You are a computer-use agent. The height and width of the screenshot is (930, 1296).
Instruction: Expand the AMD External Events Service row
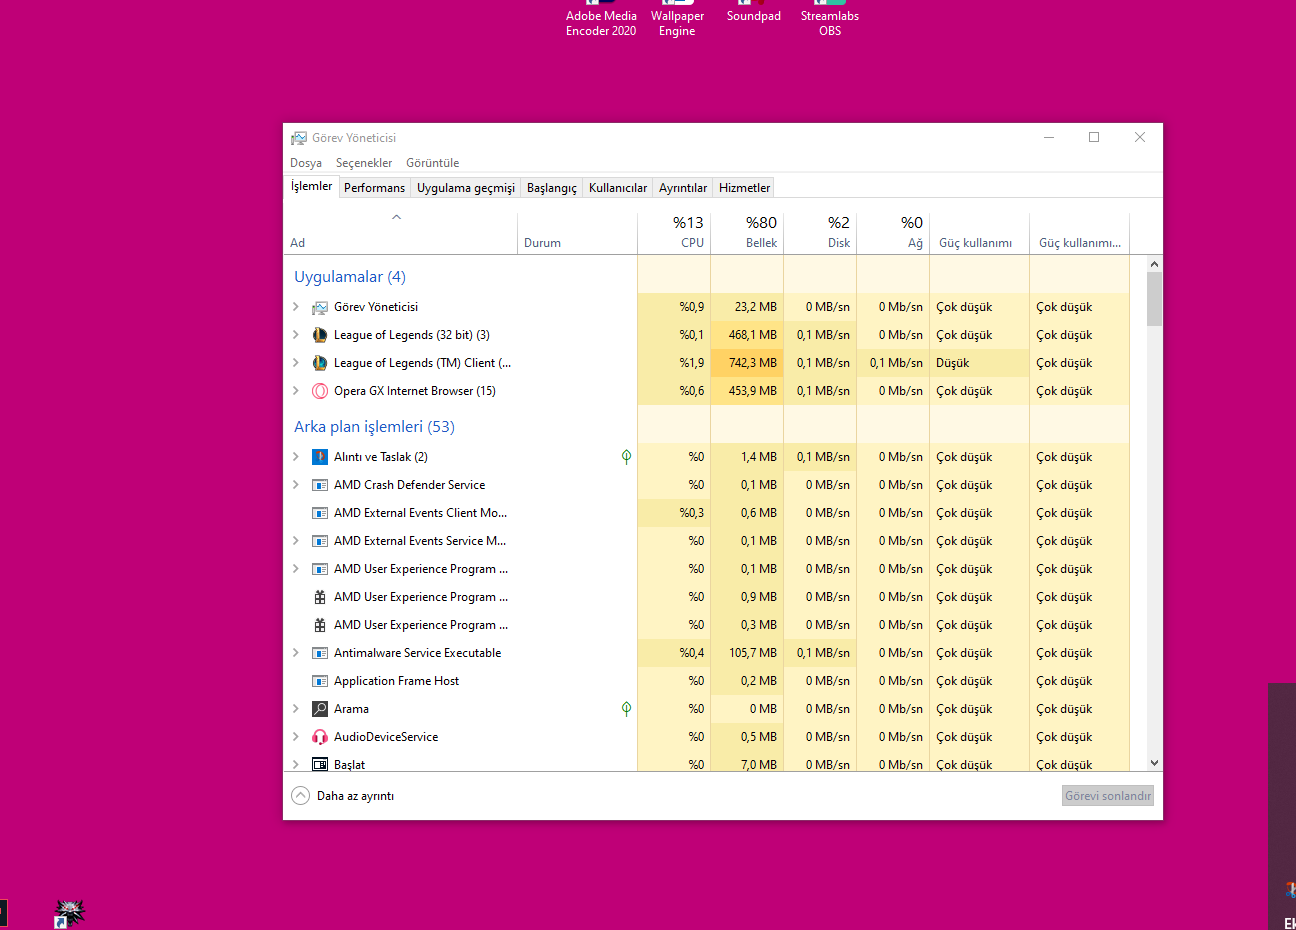click(296, 541)
